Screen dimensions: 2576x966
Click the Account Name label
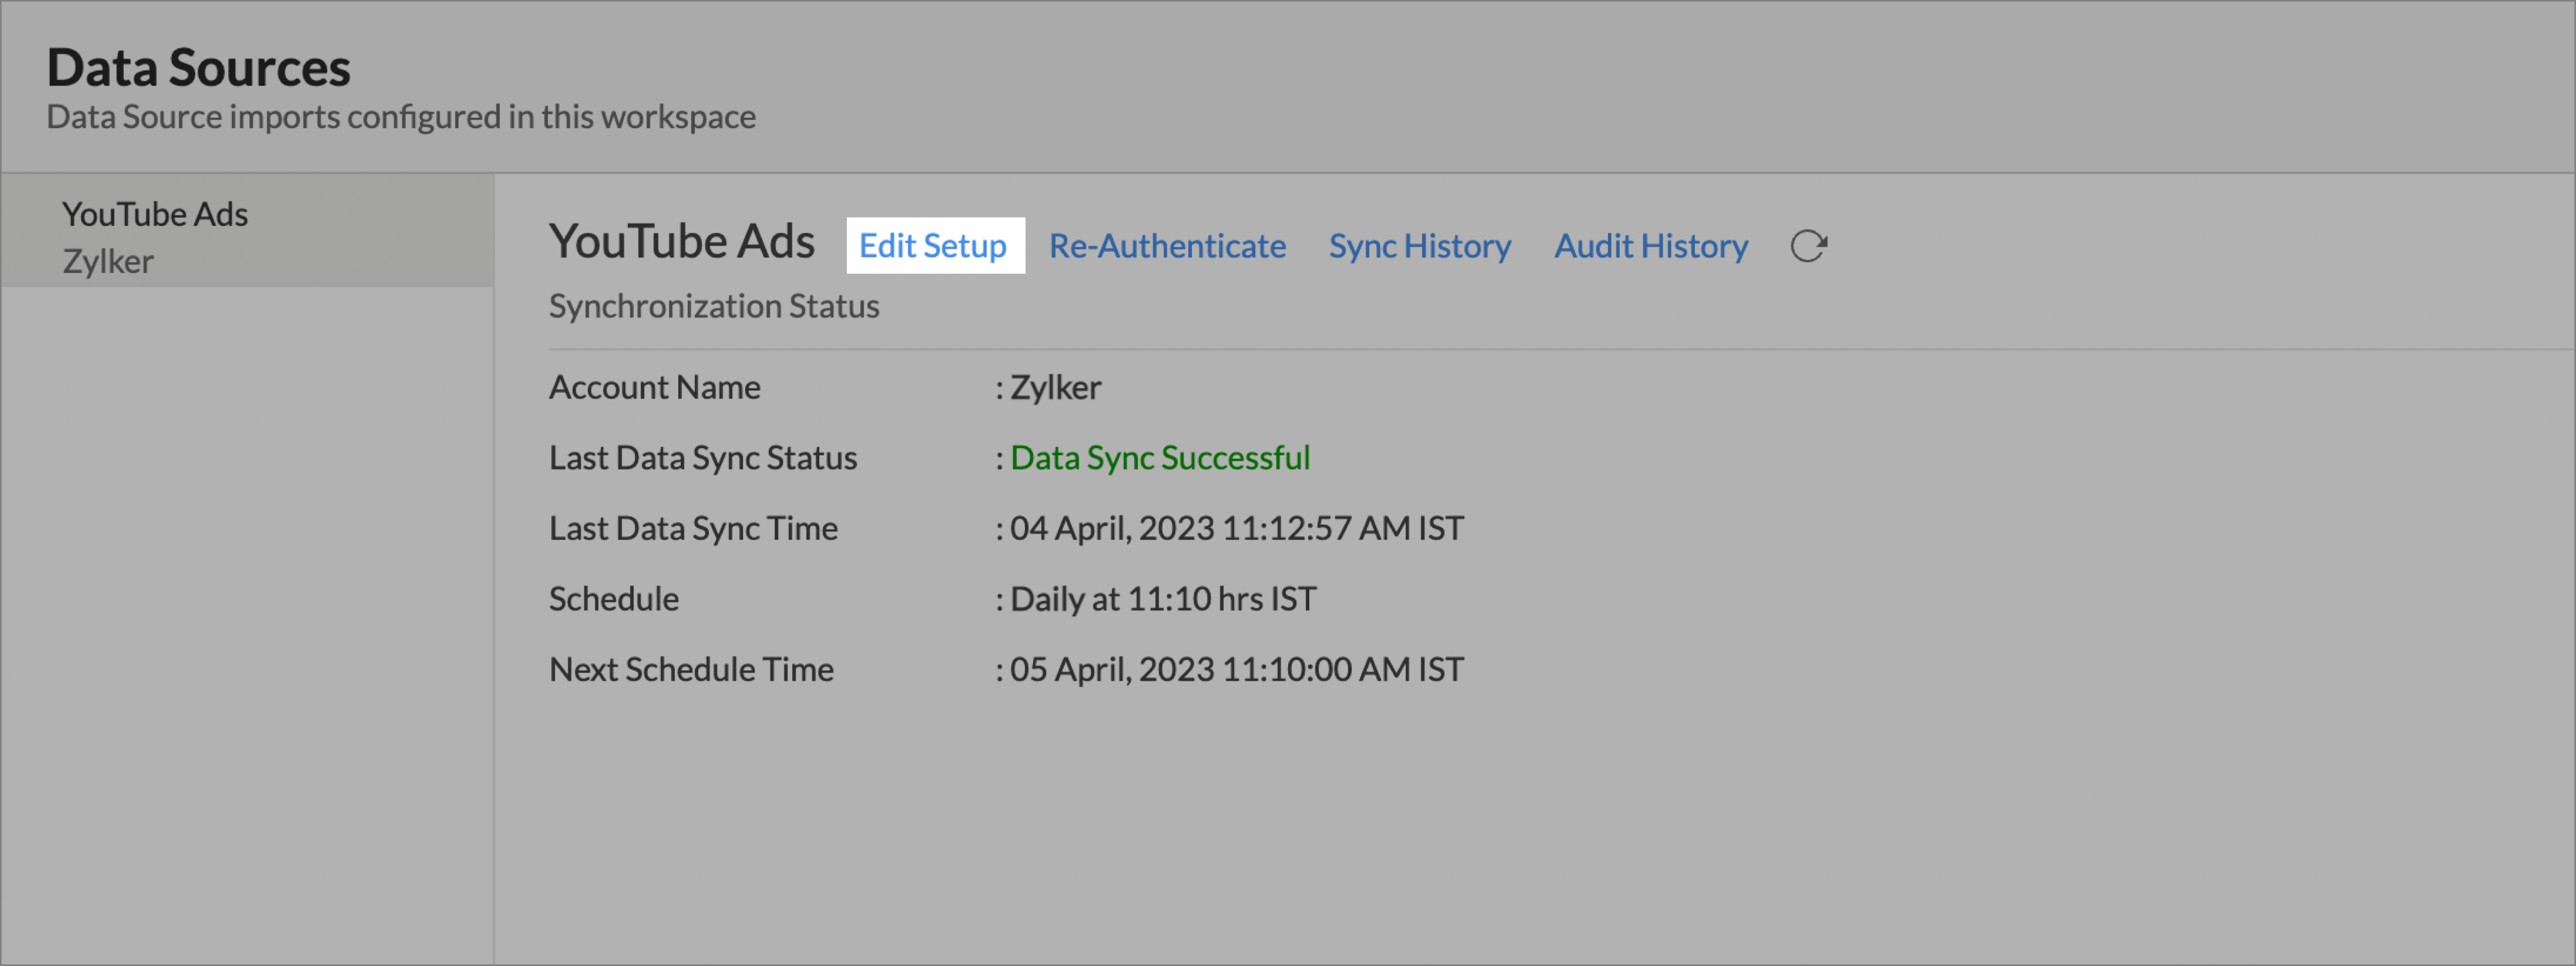point(655,387)
